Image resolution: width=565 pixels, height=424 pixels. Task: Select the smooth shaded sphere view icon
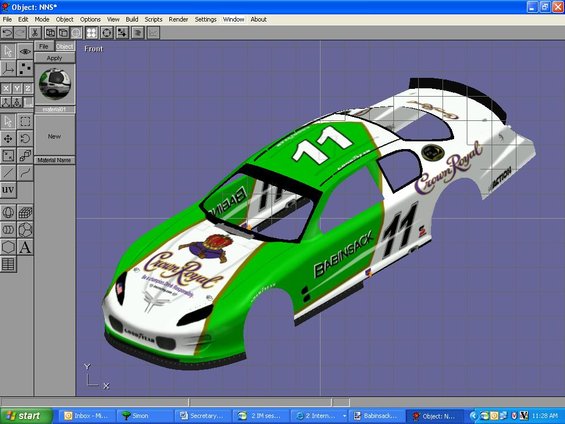pos(76,33)
